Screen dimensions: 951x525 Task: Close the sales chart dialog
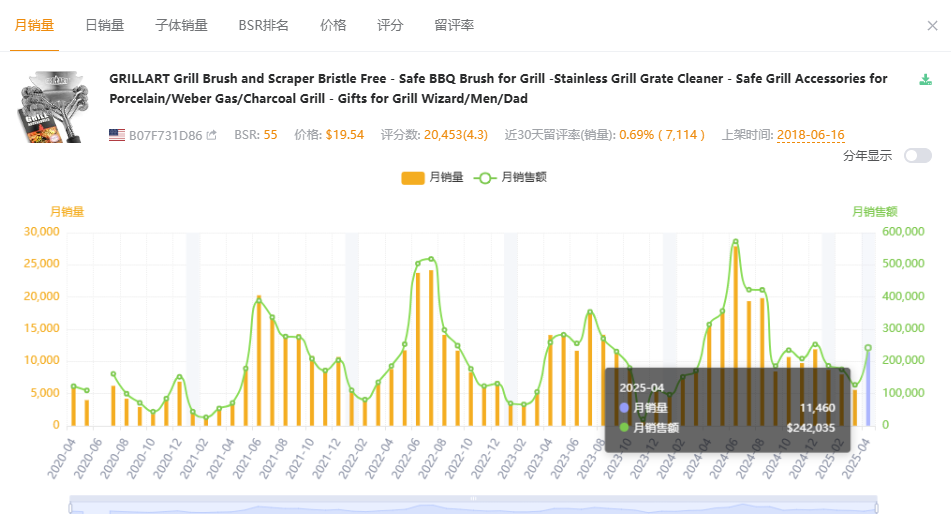(x=932, y=25)
